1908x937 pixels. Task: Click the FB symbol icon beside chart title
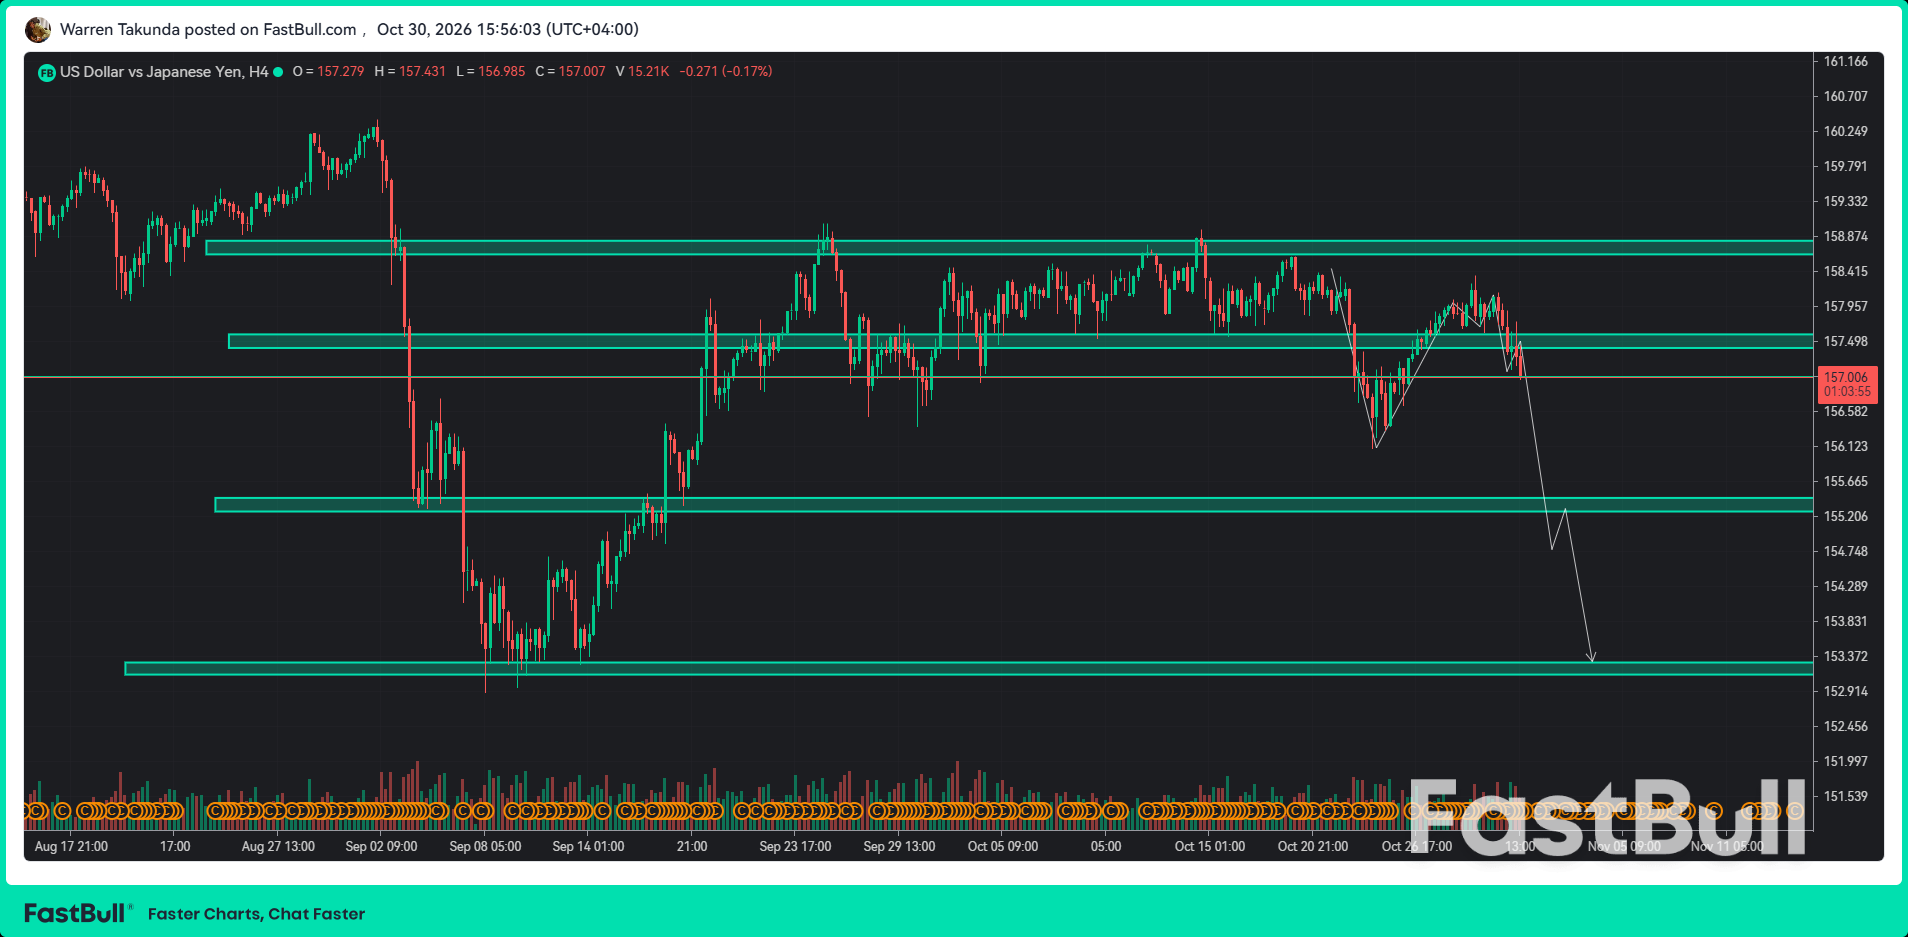[46, 72]
